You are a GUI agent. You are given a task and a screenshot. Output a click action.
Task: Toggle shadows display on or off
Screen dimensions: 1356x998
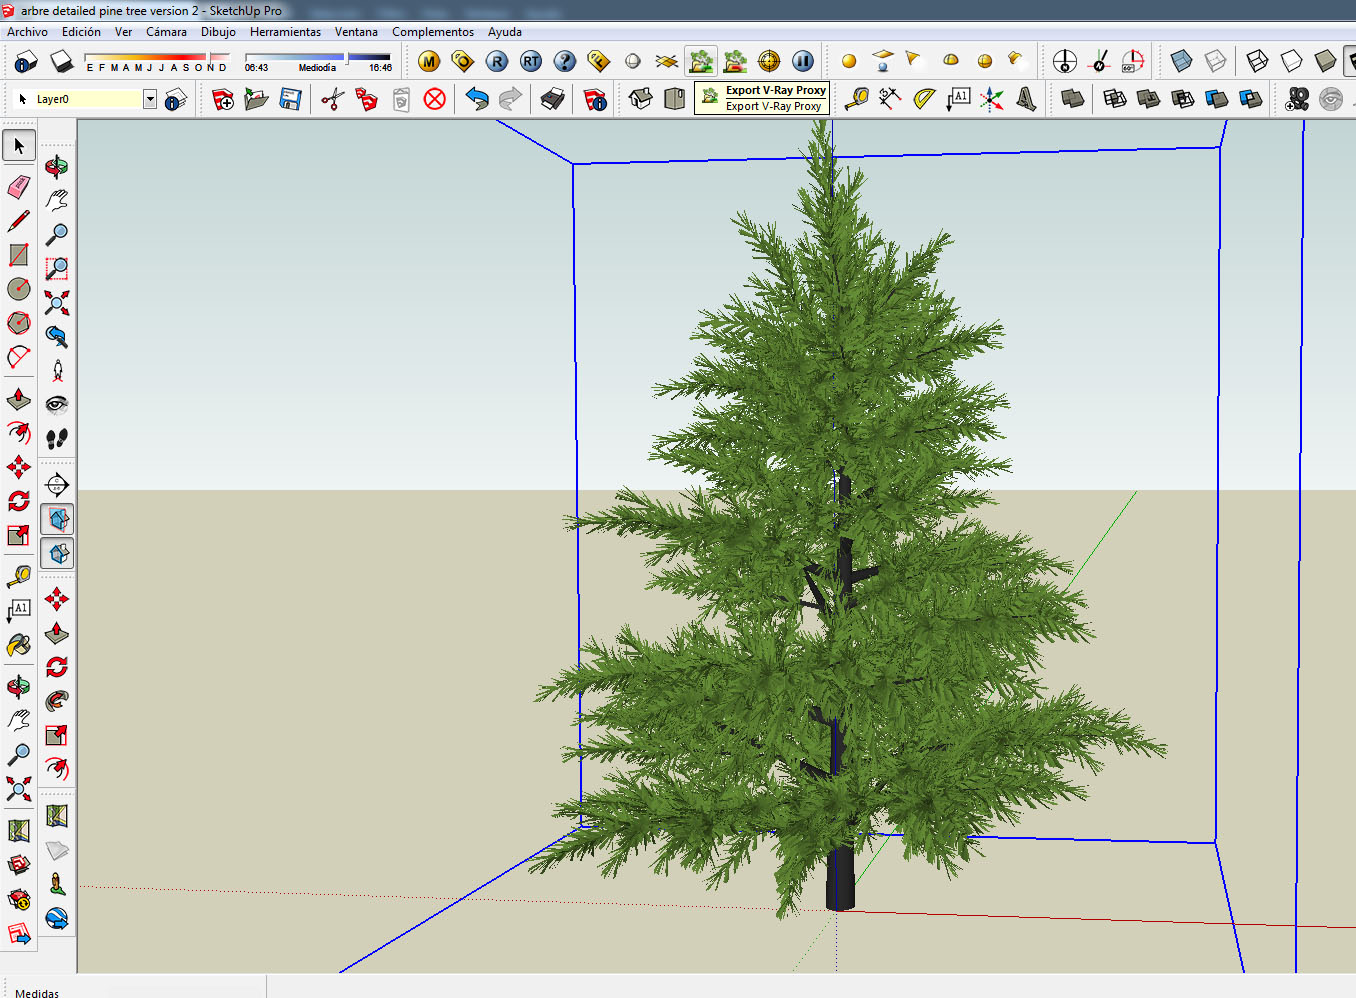tap(62, 62)
